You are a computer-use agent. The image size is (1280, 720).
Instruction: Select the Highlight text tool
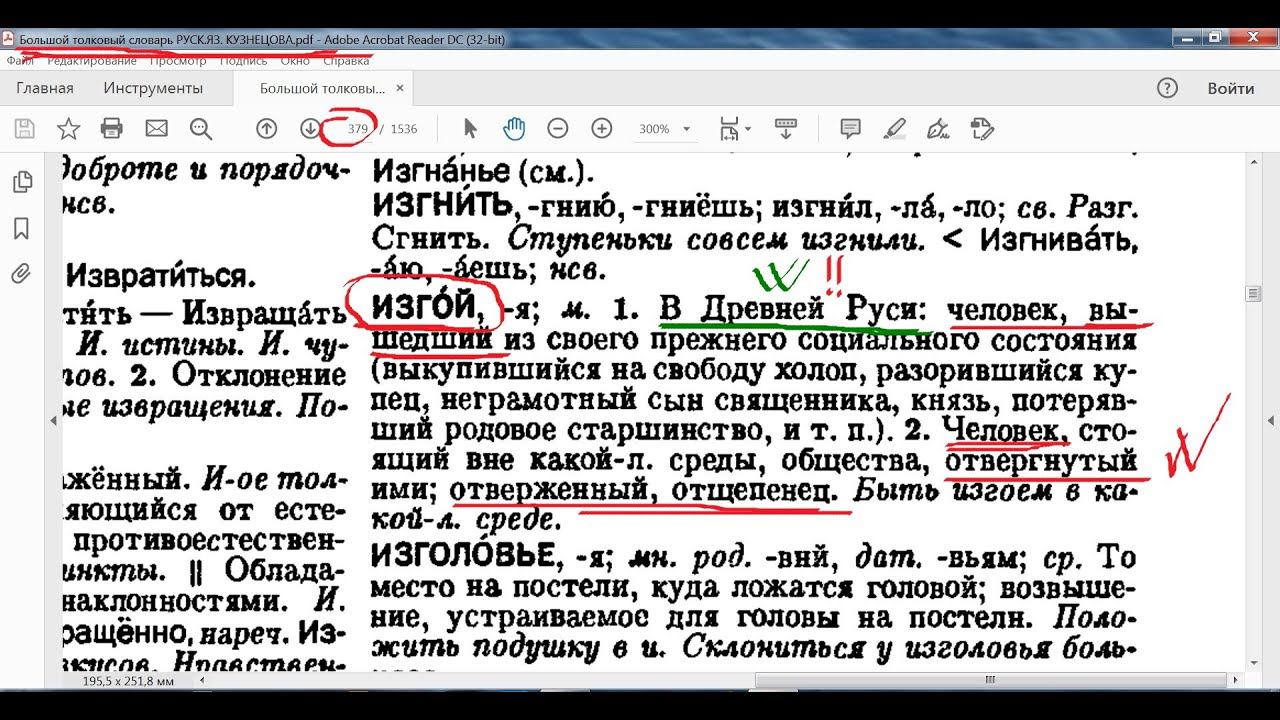pyautogui.click(x=895, y=128)
